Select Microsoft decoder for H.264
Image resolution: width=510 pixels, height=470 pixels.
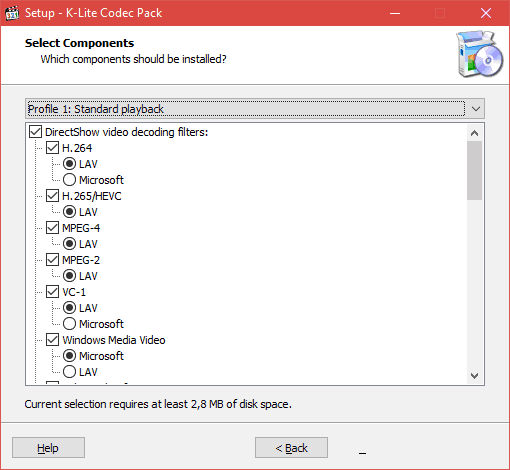click(69, 180)
